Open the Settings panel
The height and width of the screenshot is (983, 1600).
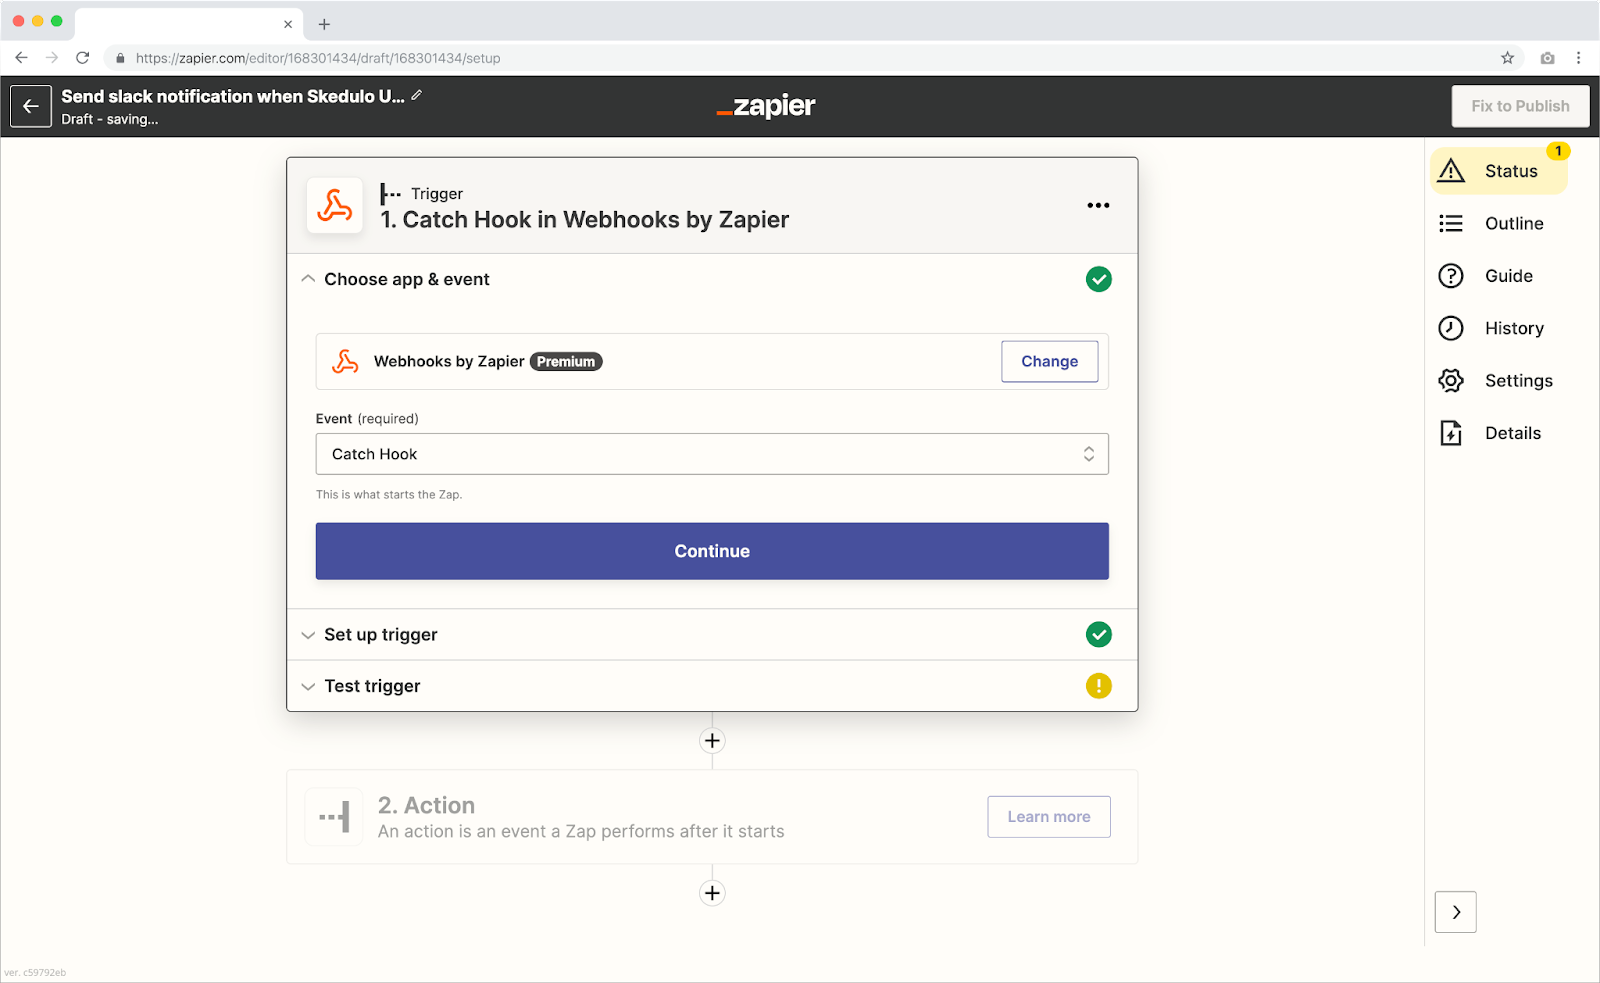click(x=1499, y=381)
